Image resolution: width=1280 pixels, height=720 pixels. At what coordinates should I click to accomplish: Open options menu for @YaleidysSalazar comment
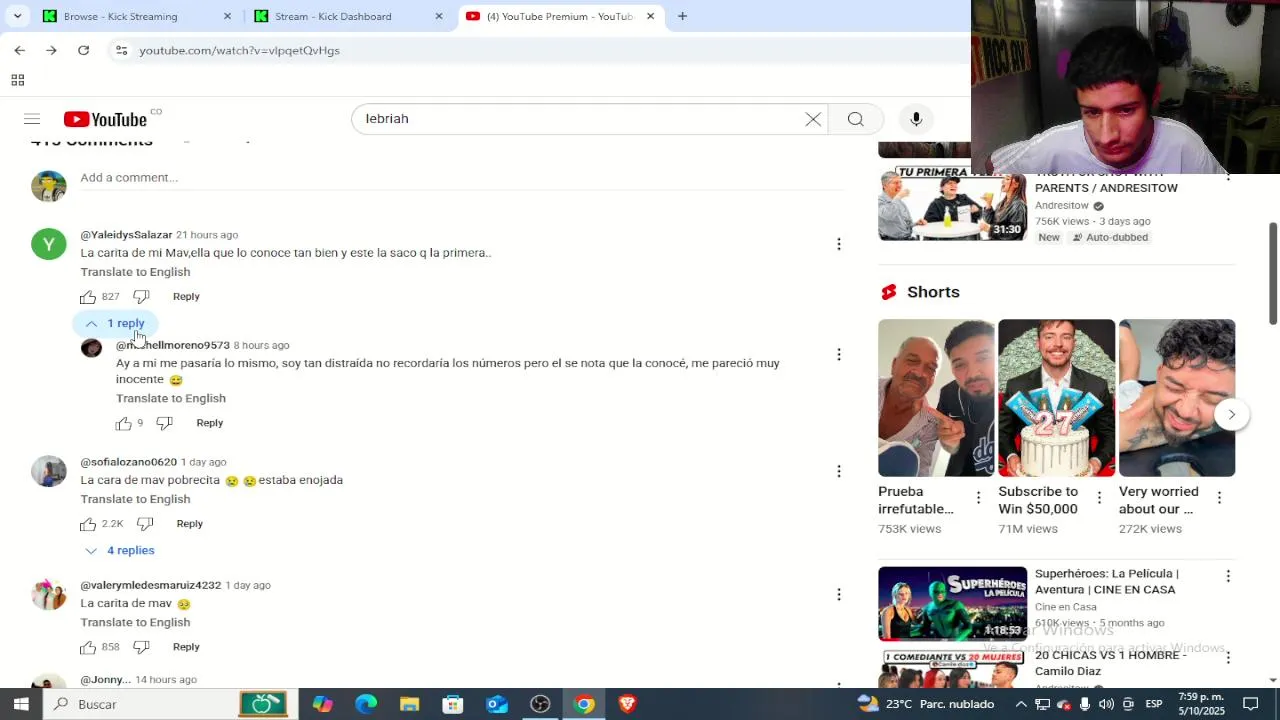pyautogui.click(x=839, y=244)
